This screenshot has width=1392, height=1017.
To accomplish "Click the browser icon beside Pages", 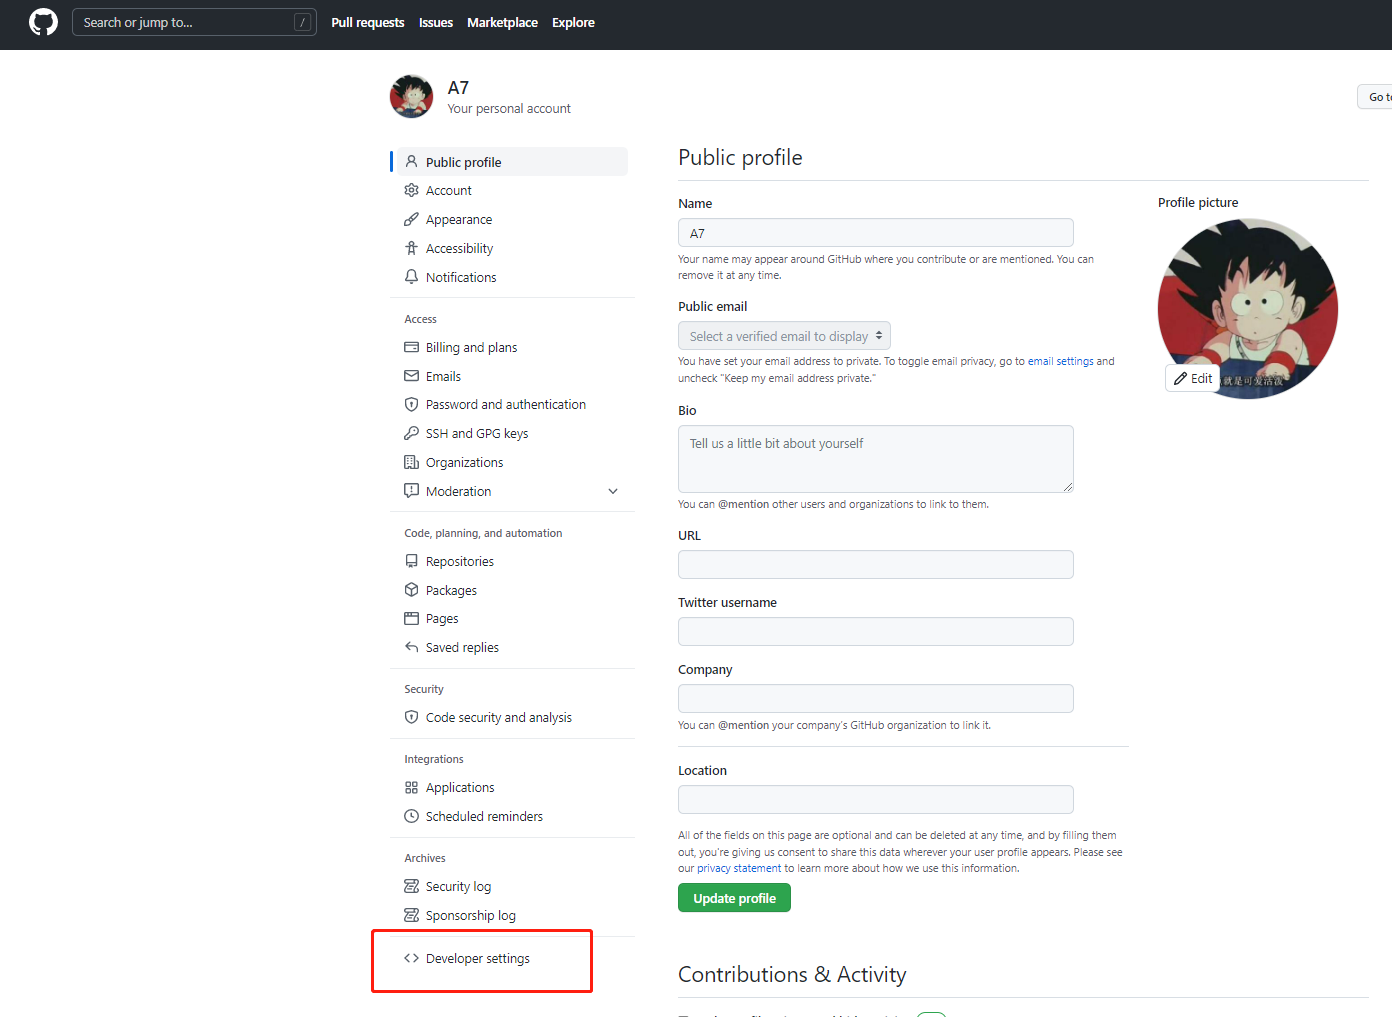I will point(411,618).
